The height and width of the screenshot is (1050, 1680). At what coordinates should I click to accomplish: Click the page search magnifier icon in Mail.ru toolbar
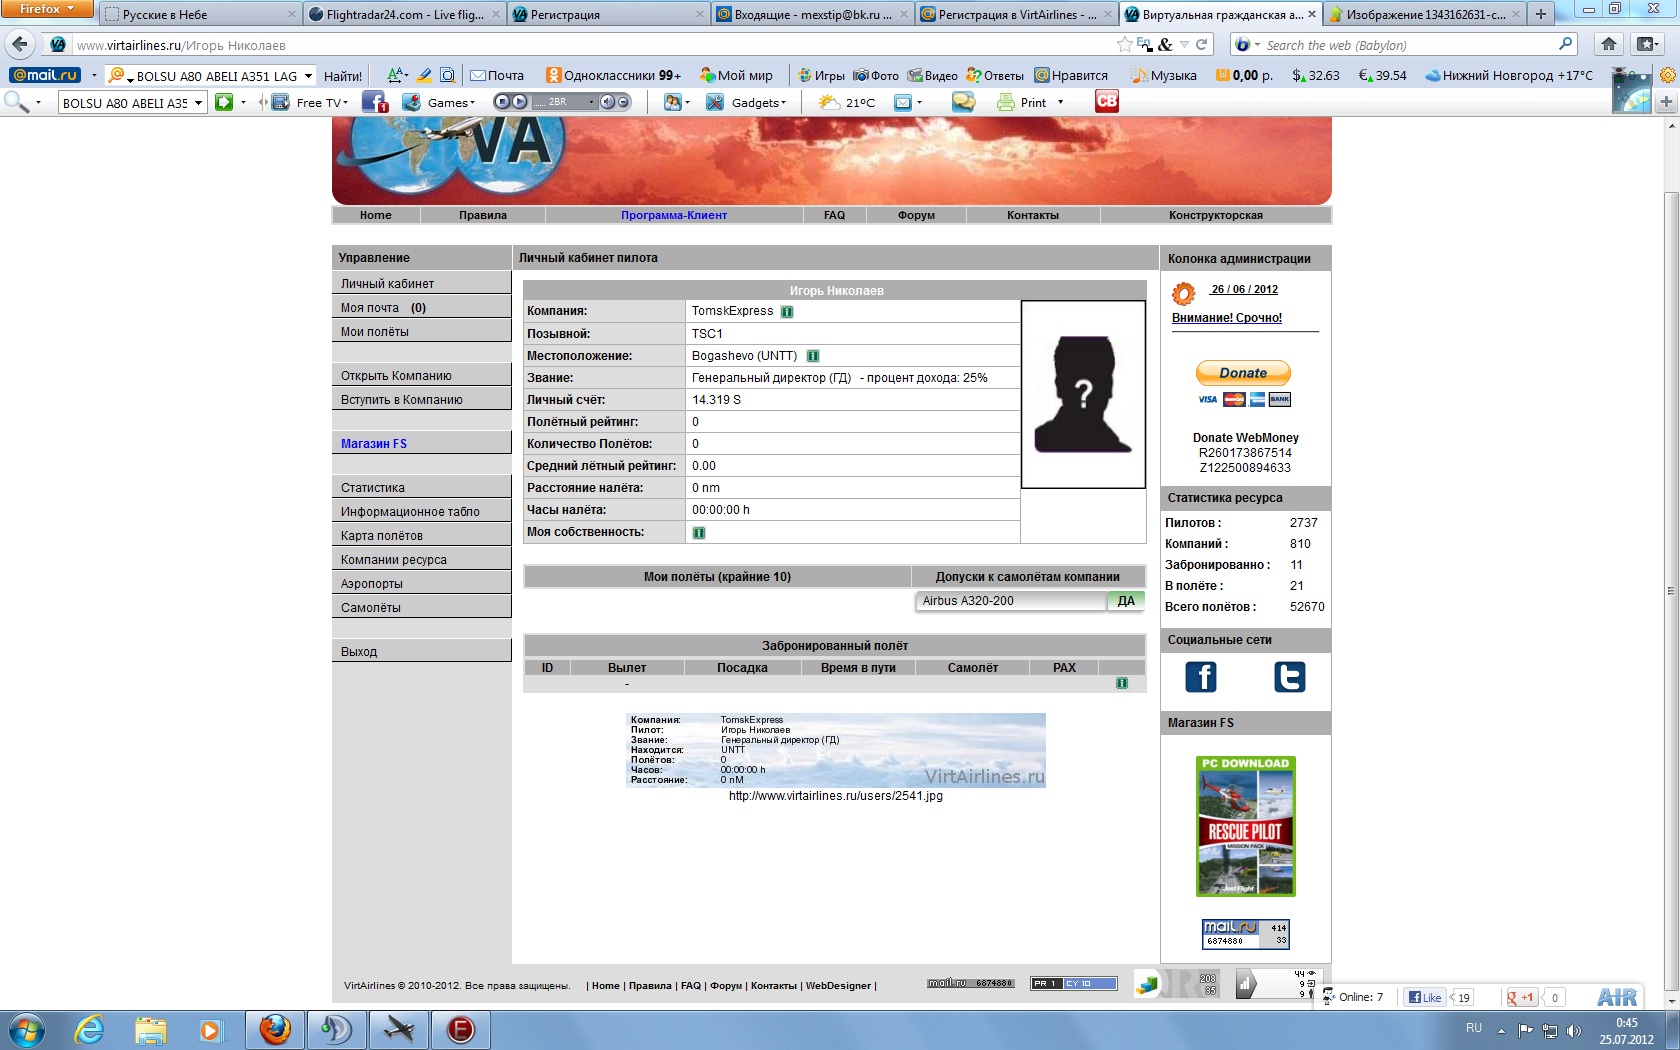[447, 75]
